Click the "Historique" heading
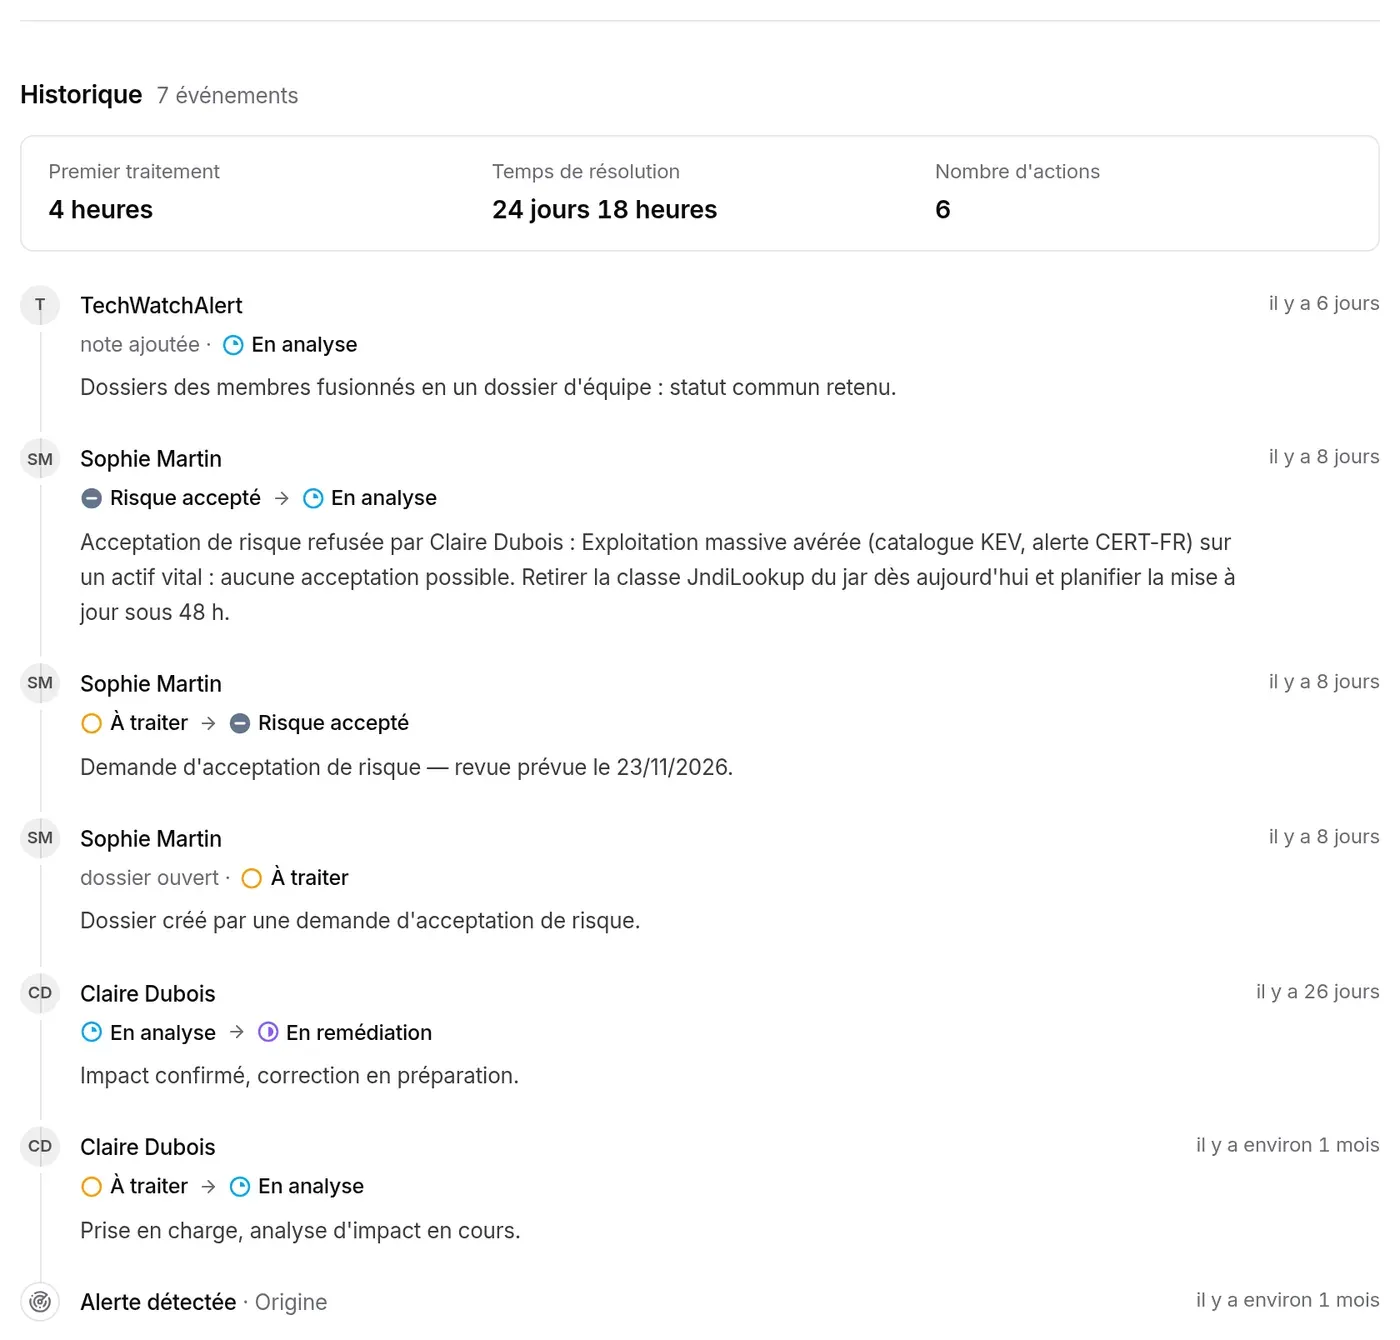This screenshot has height=1340, width=1400. coord(81,95)
